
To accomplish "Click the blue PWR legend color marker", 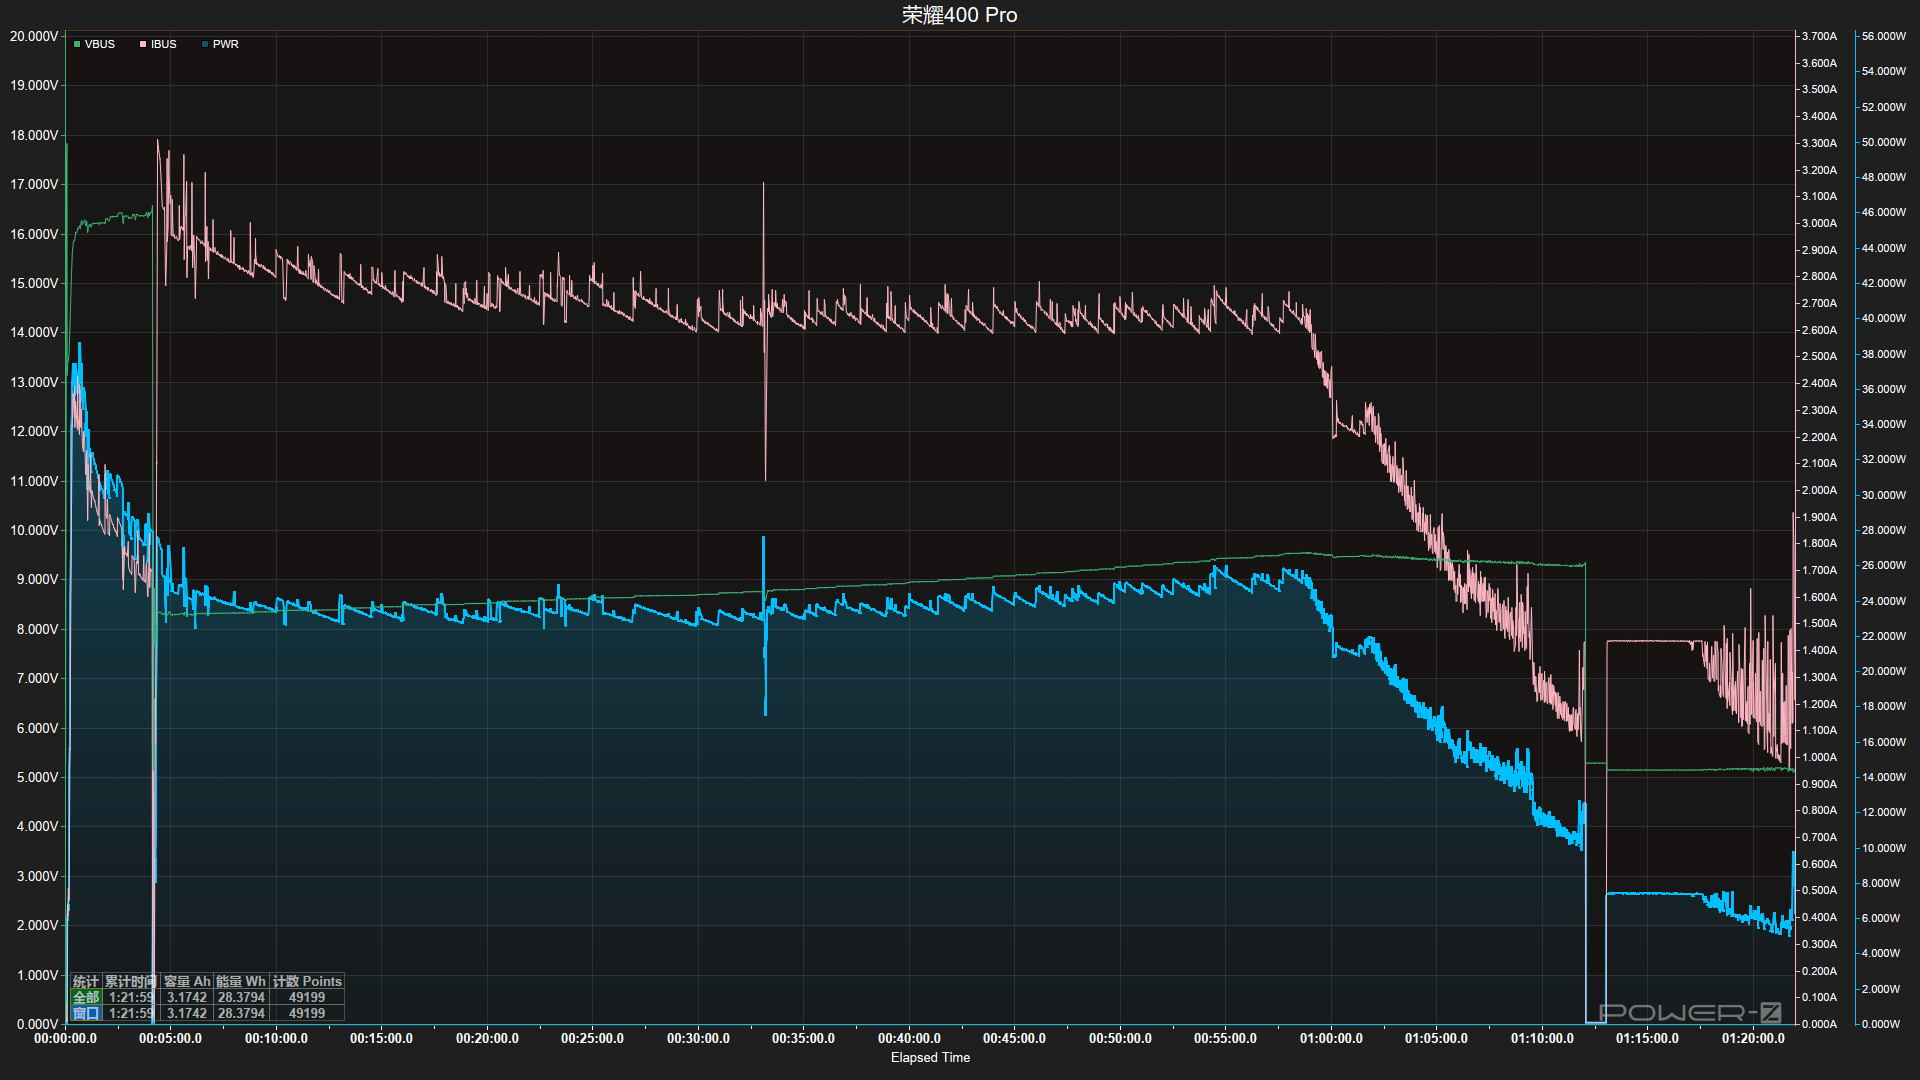I will [205, 44].
